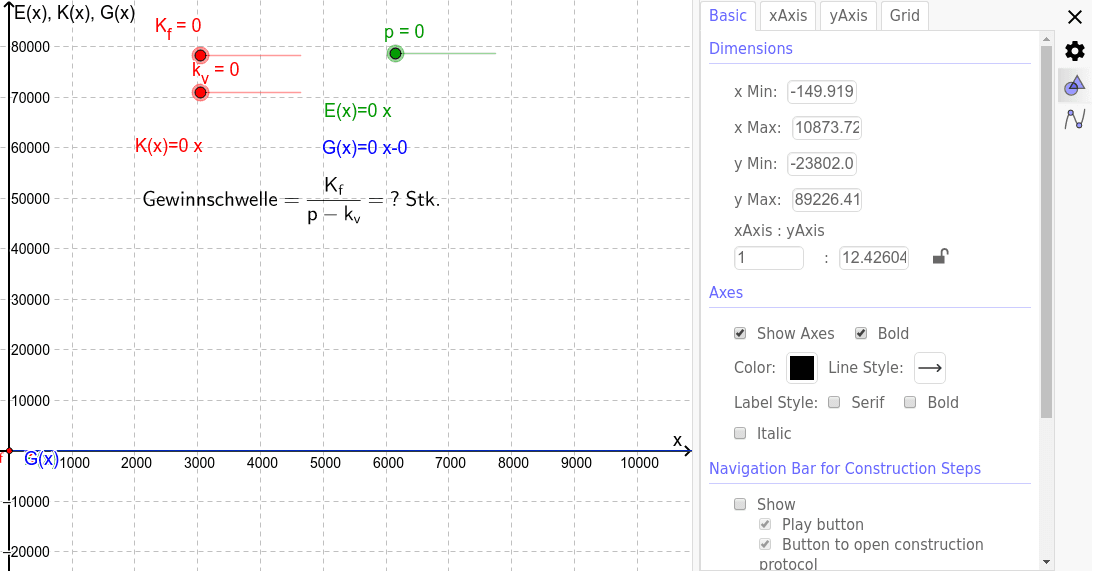Viewport: 1094px width, 573px height.
Task: Open the function graph properties icon
Action: click(1074, 119)
